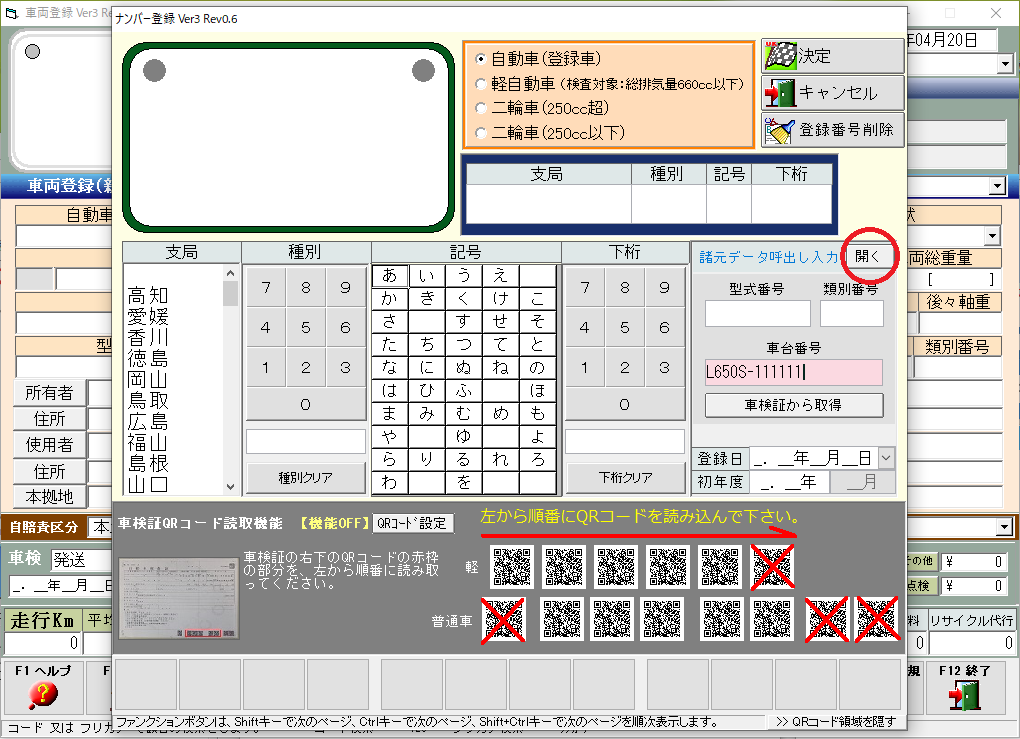Click the 本拠地 button in background window
Image resolution: width=1020 pixels, height=739 pixels.
point(49,497)
